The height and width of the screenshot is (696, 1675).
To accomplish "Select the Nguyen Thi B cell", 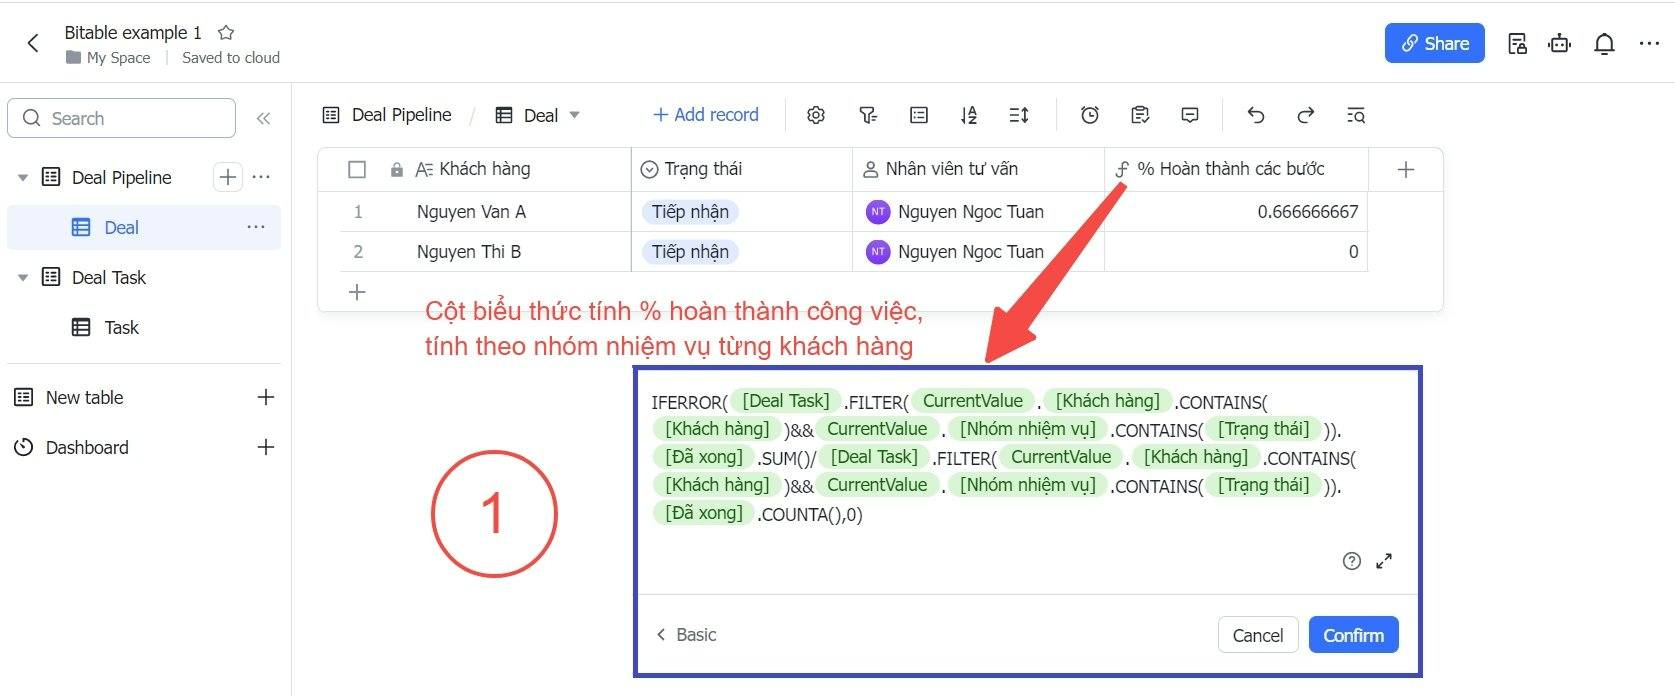I will (x=504, y=251).
